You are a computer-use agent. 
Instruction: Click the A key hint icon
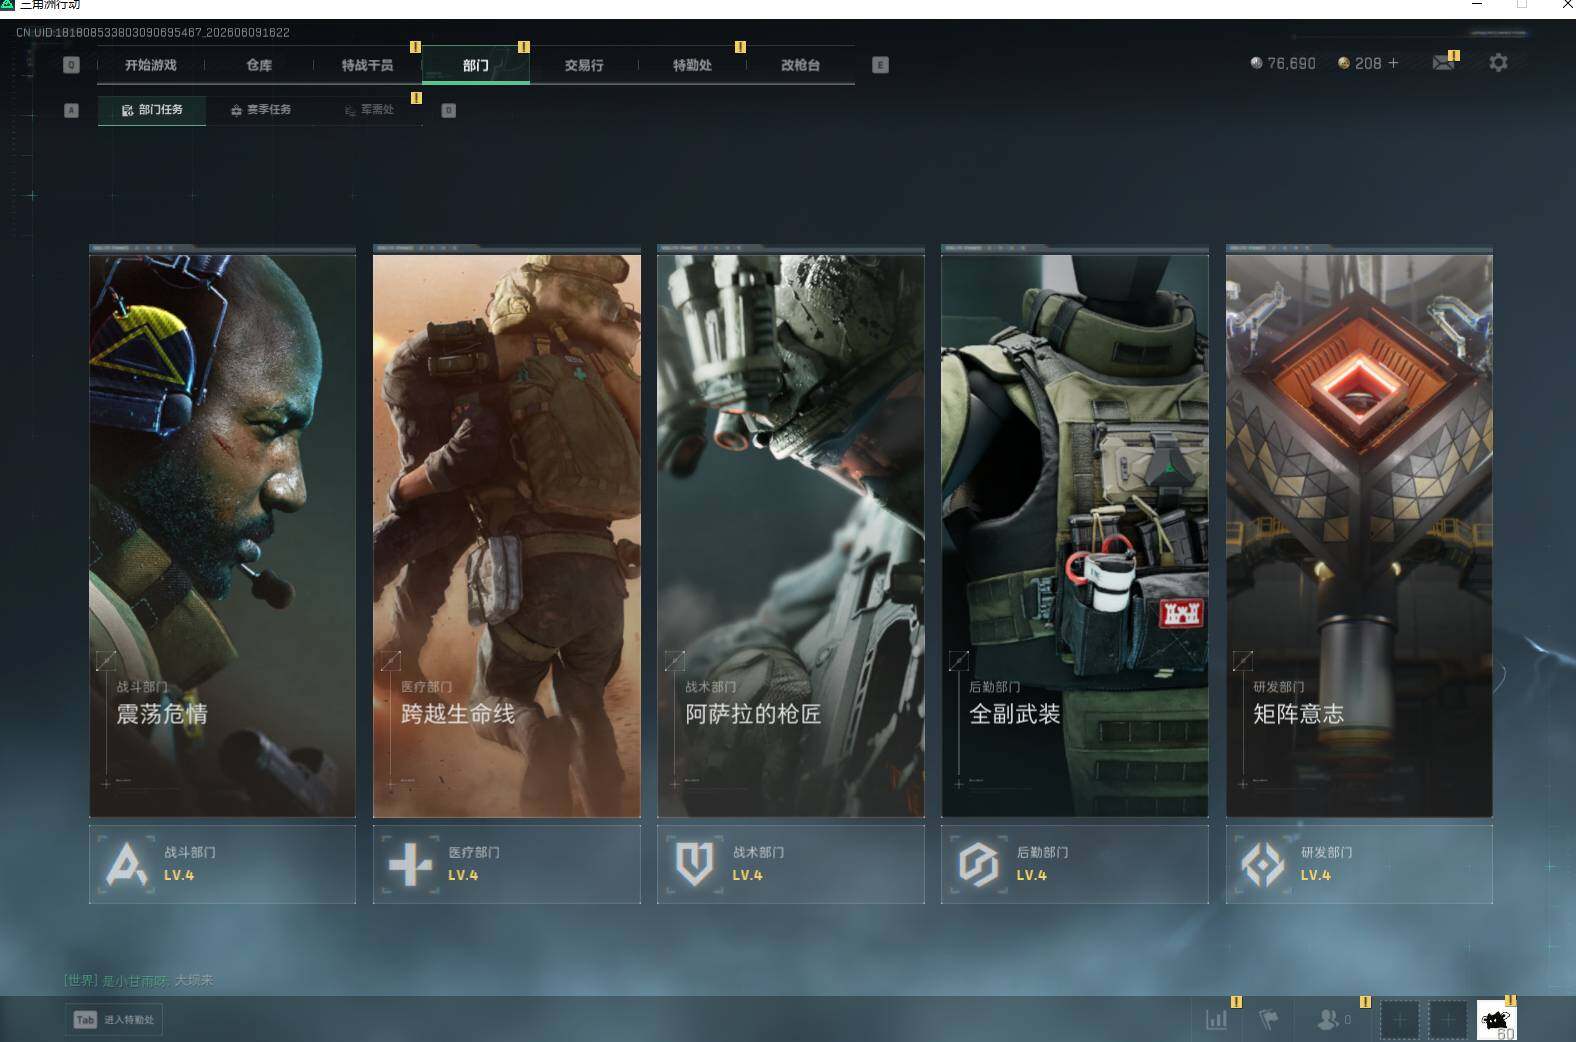point(71,110)
